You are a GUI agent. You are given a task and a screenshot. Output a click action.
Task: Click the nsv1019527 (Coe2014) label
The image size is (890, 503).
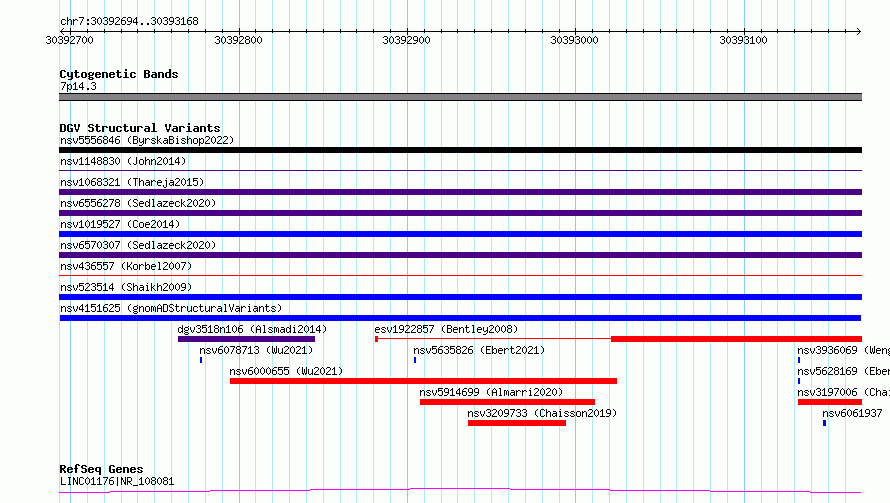120,224
